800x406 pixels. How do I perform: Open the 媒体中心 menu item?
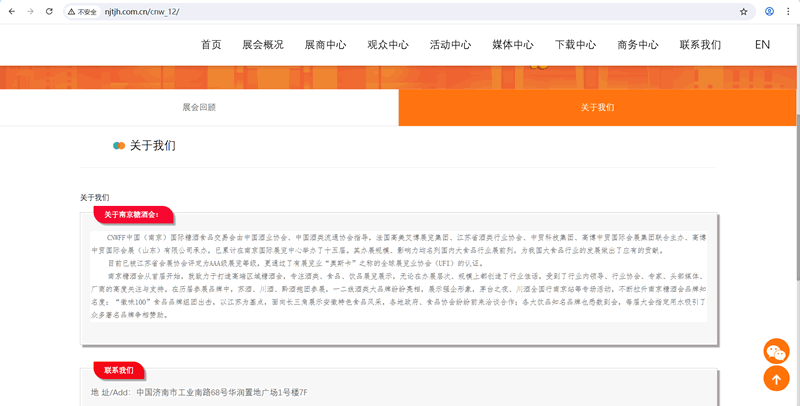(513, 45)
